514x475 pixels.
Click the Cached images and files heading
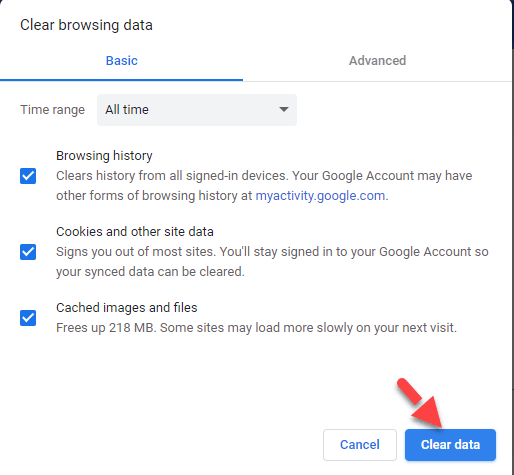tap(127, 308)
